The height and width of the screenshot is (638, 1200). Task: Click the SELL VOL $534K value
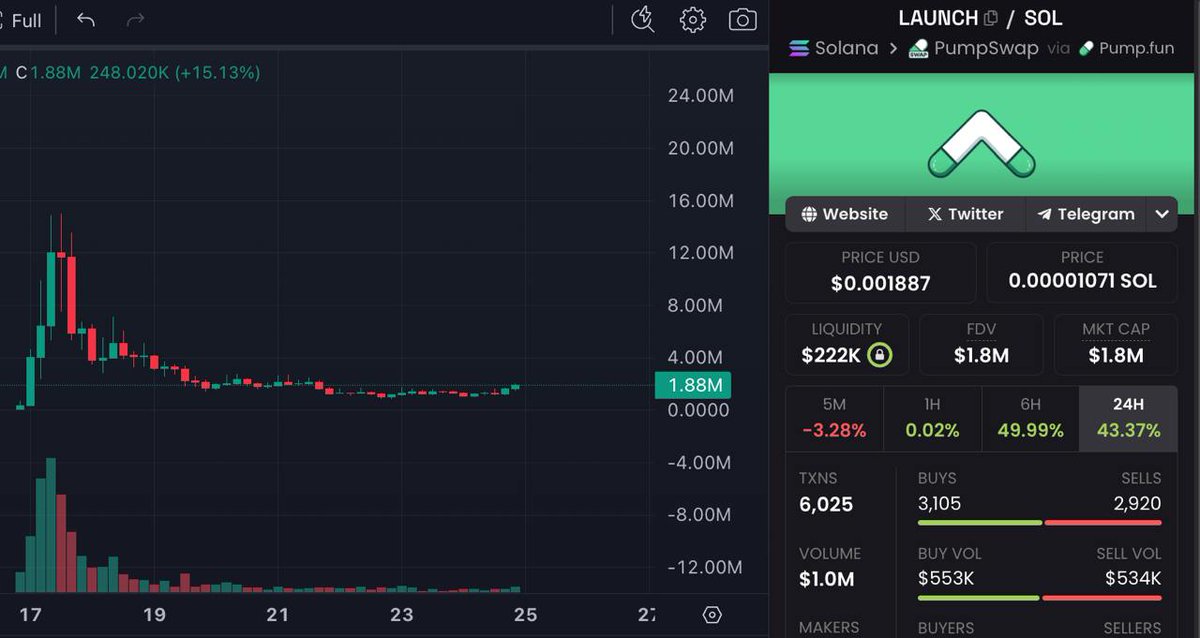(x=1133, y=578)
